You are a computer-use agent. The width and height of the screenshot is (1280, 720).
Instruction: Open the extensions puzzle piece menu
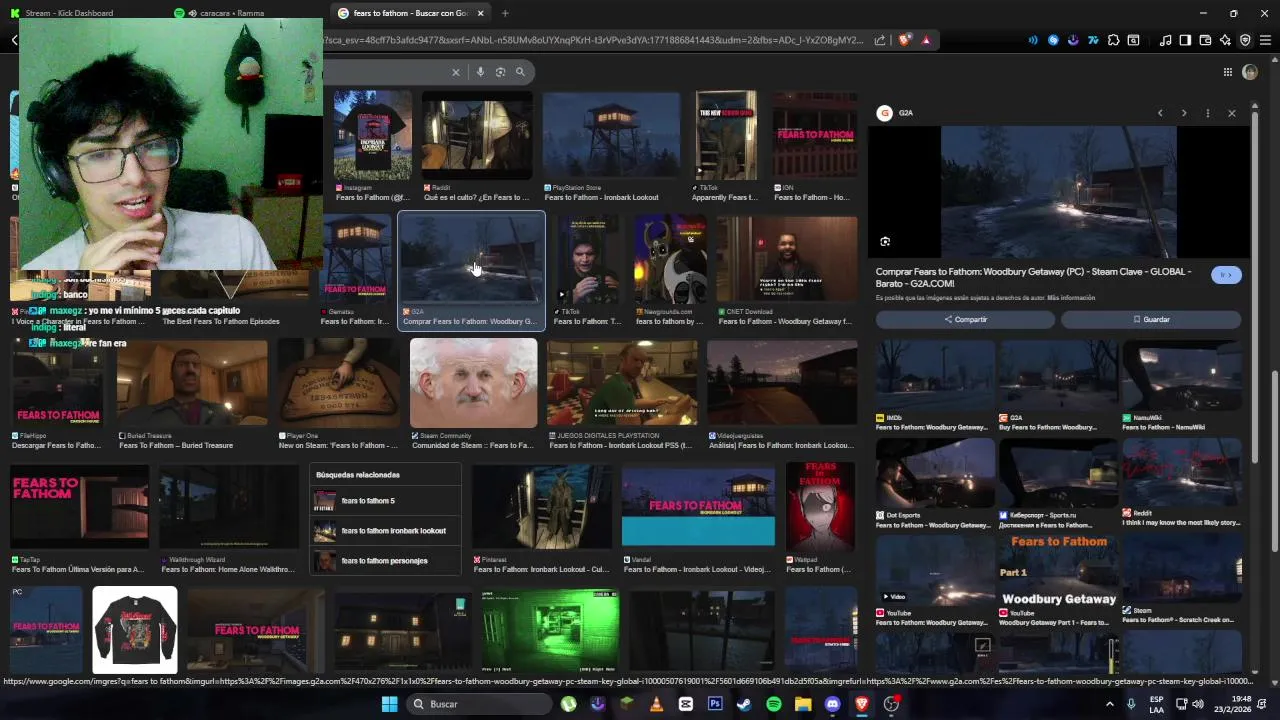[x=1113, y=40]
